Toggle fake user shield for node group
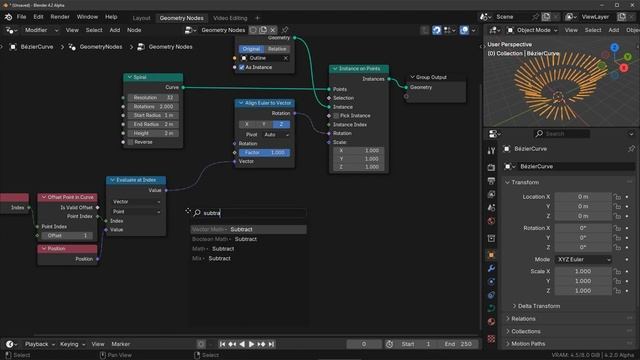The height and width of the screenshot is (360, 640). coord(253,30)
